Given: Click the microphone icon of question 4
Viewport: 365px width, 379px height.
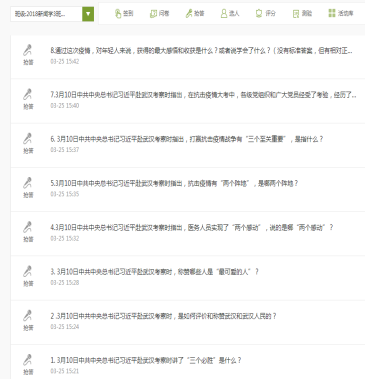Looking at the screenshot, I should [28, 227].
